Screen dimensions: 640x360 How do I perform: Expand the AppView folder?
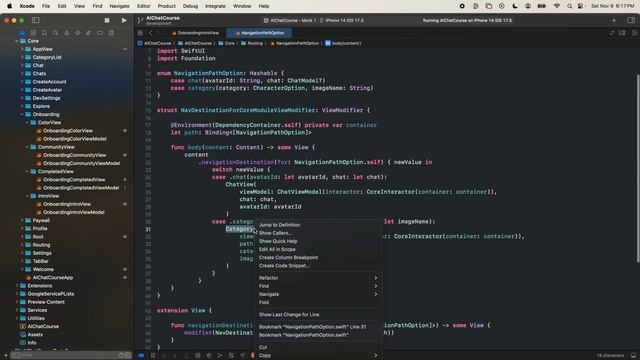coord(22,49)
